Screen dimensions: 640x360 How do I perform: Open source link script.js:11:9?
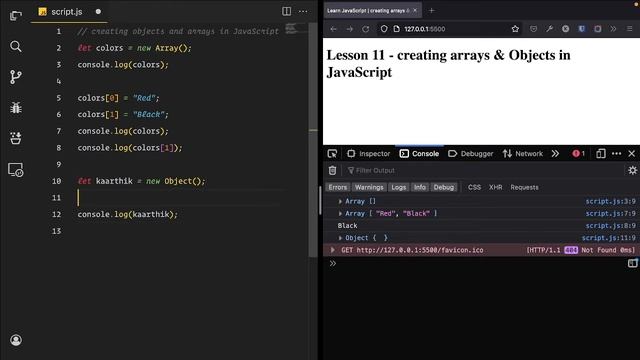(609, 238)
